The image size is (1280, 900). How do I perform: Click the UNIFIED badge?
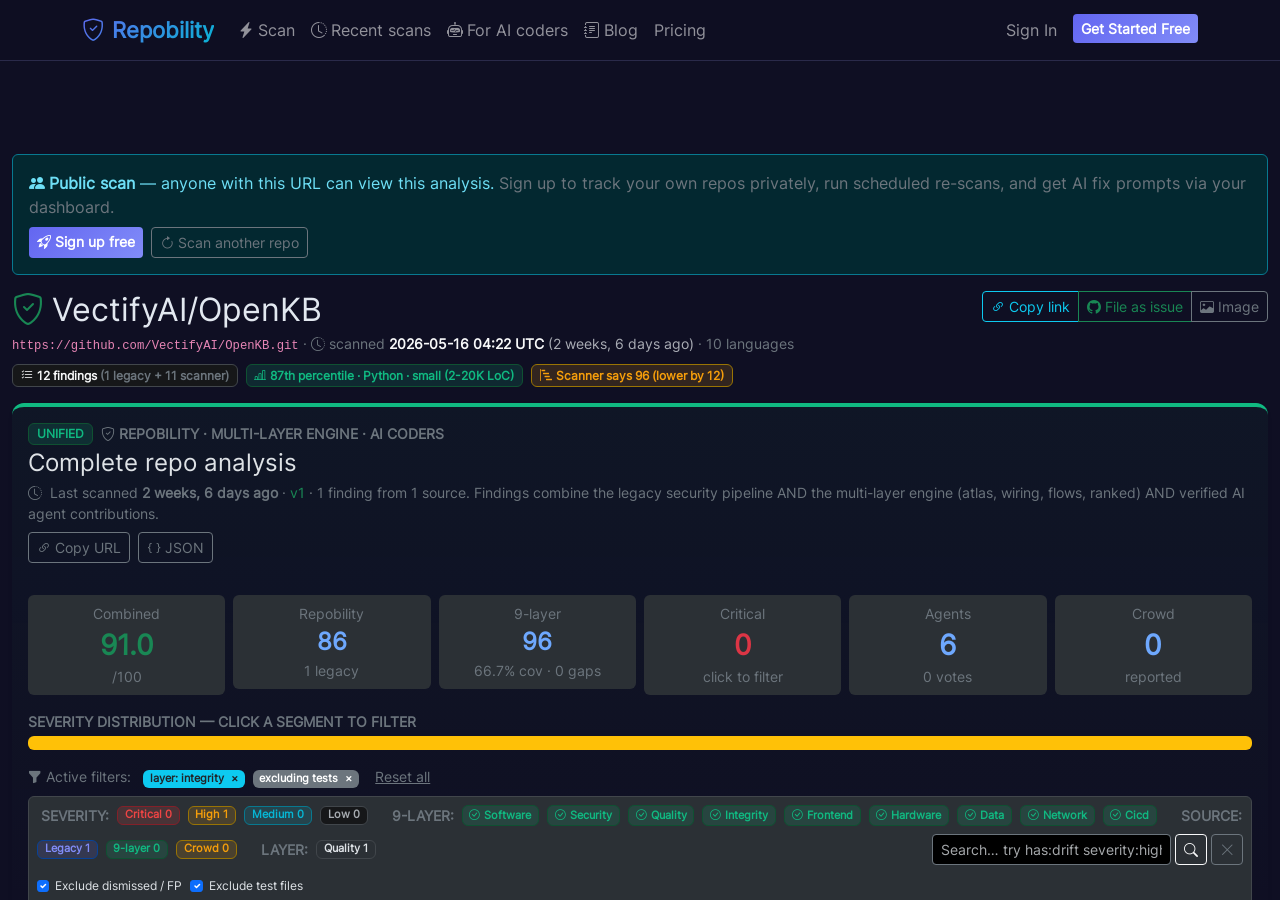(60, 434)
